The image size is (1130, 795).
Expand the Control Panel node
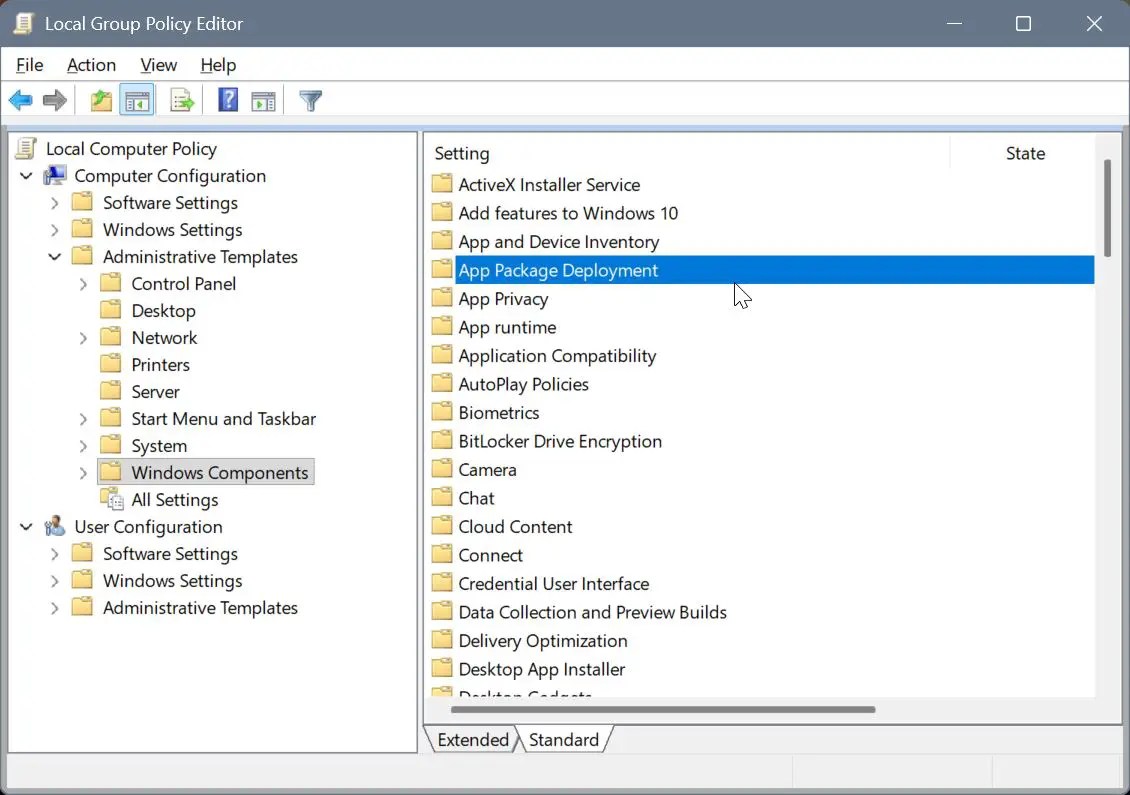point(83,284)
